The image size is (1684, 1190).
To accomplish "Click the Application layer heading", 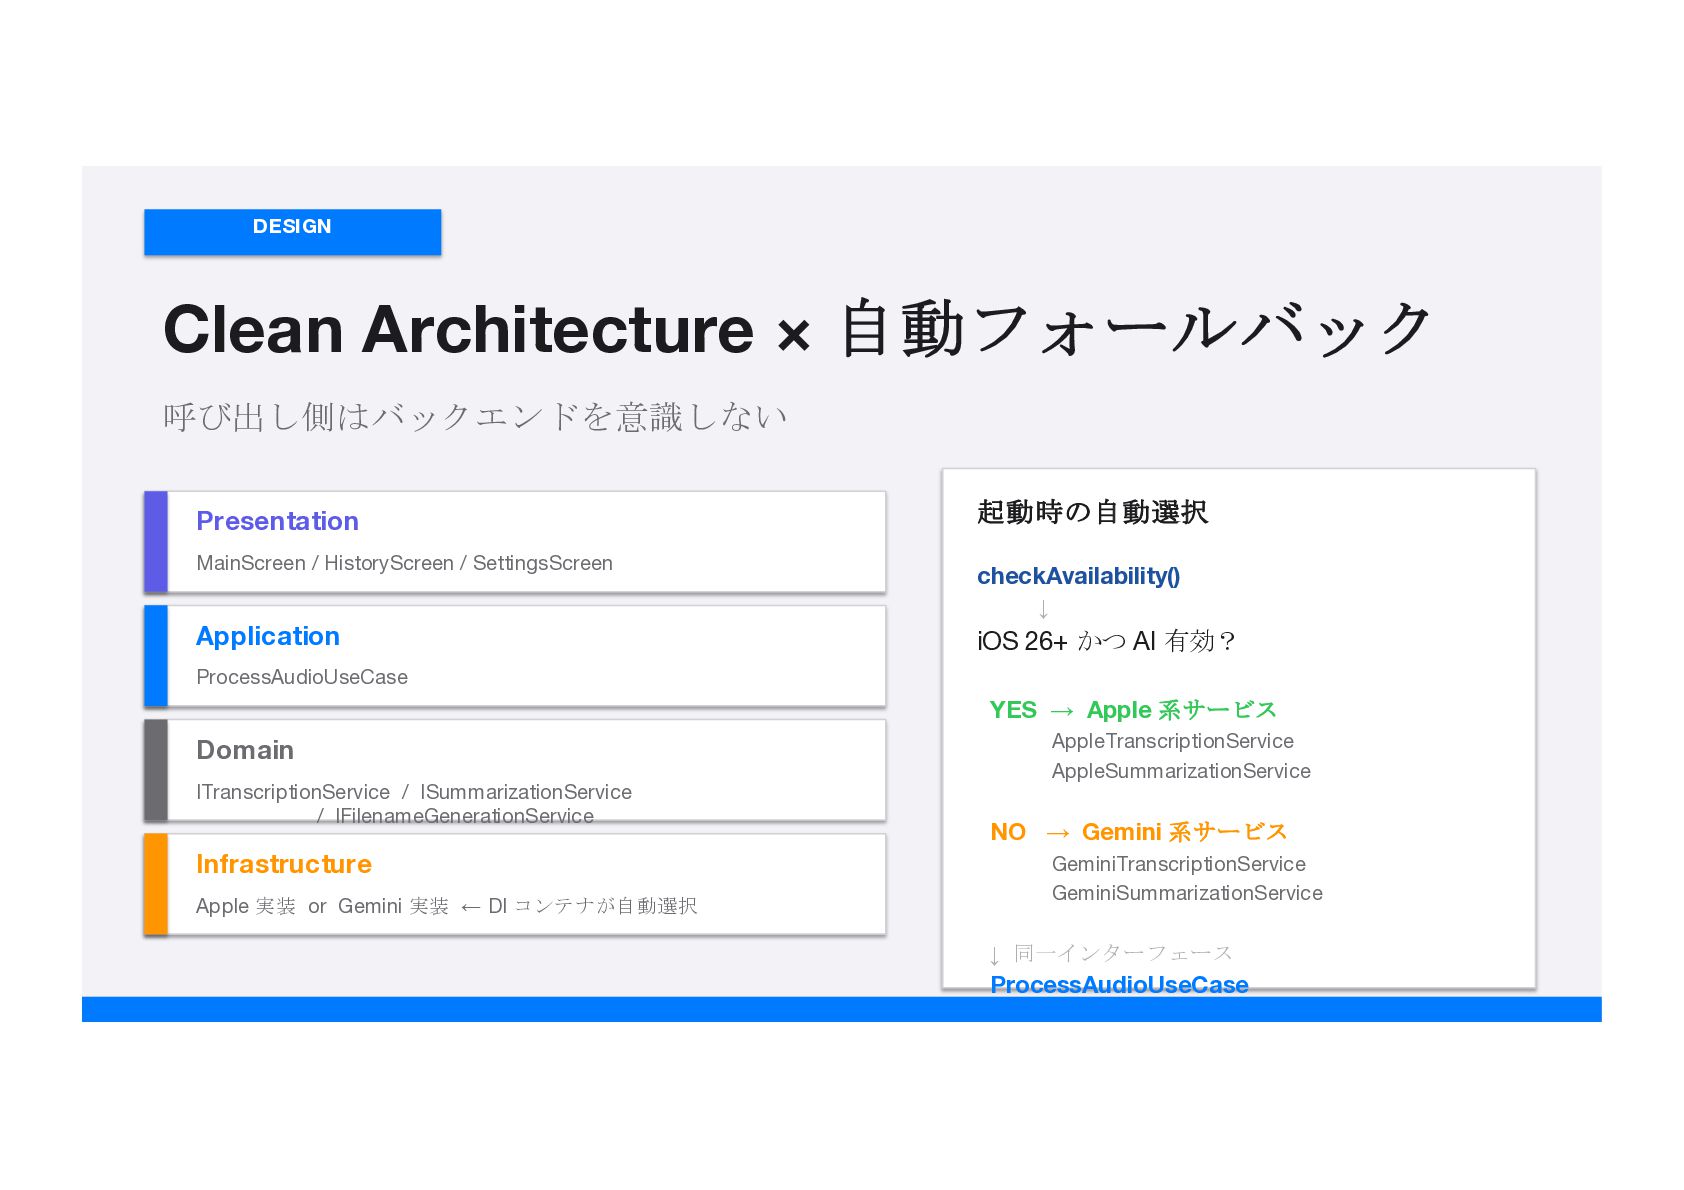I will (268, 636).
